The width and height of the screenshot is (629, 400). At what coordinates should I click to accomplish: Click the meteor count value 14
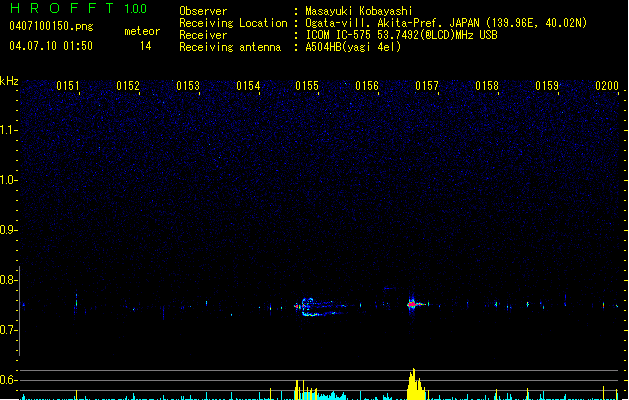pyautogui.click(x=146, y=46)
